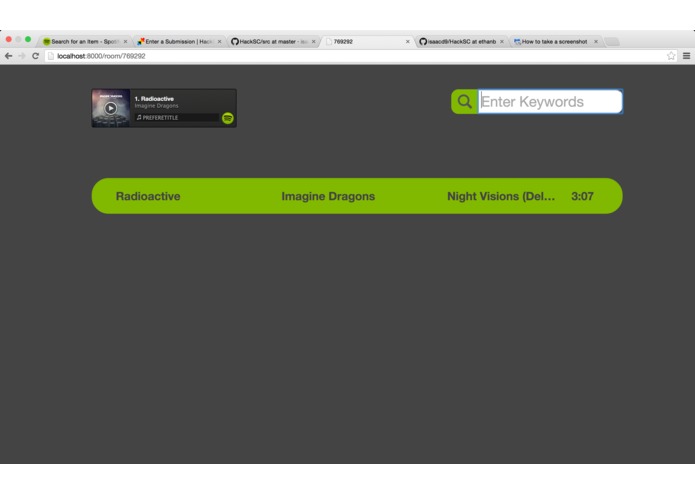Close the 769292 tab
This screenshot has height=494, width=695.
click(x=408, y=42)
